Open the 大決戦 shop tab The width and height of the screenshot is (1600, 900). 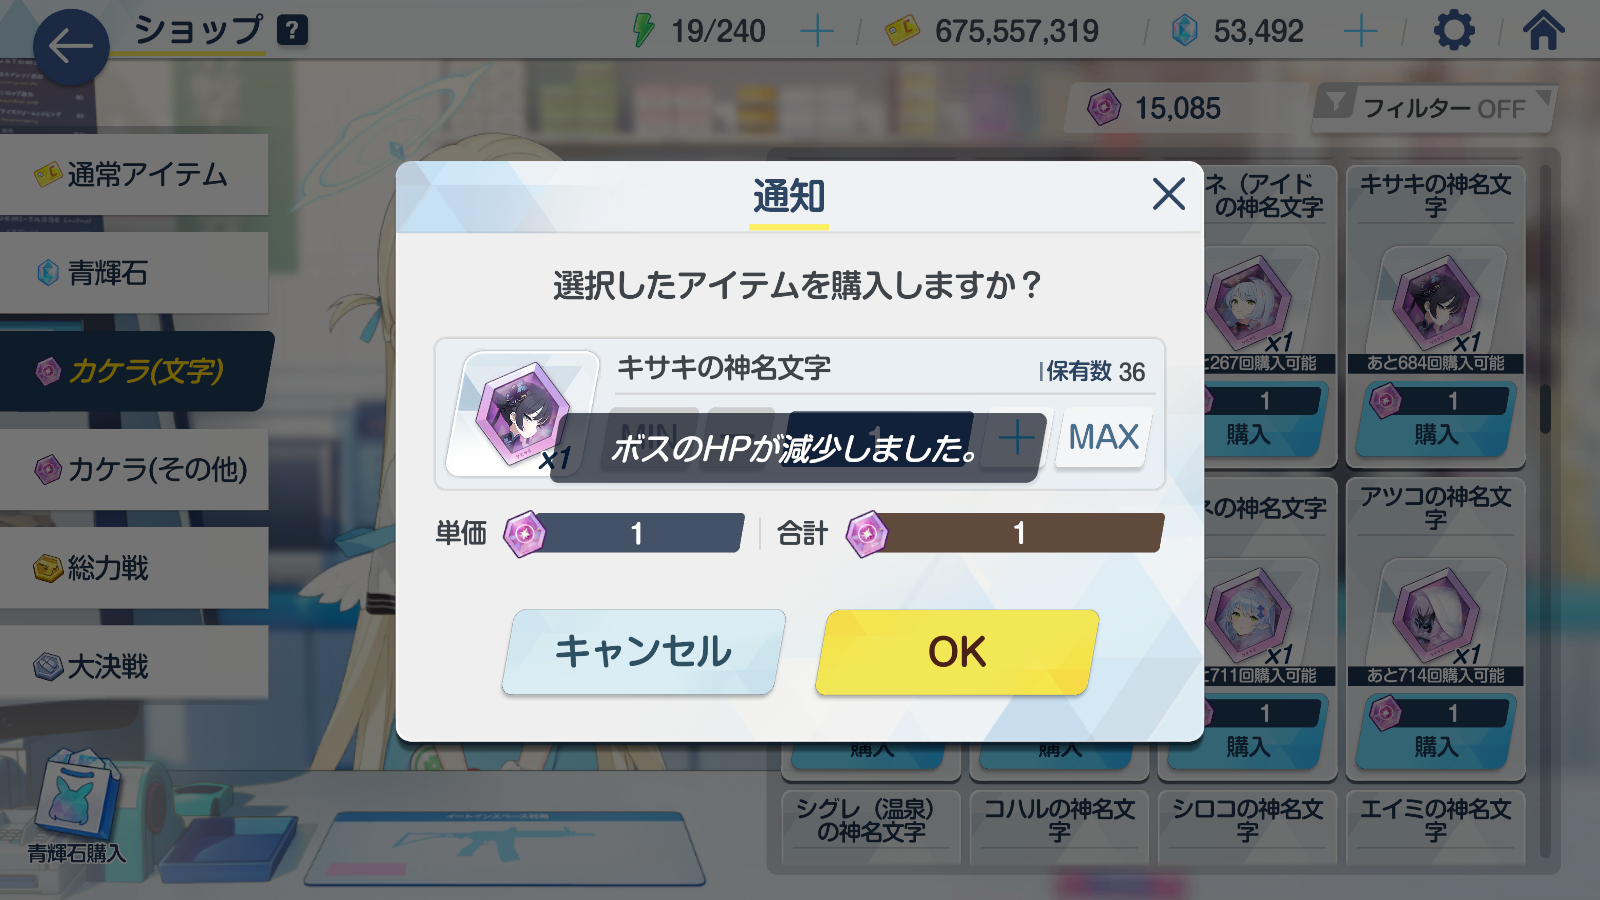[x=134, y=666]
